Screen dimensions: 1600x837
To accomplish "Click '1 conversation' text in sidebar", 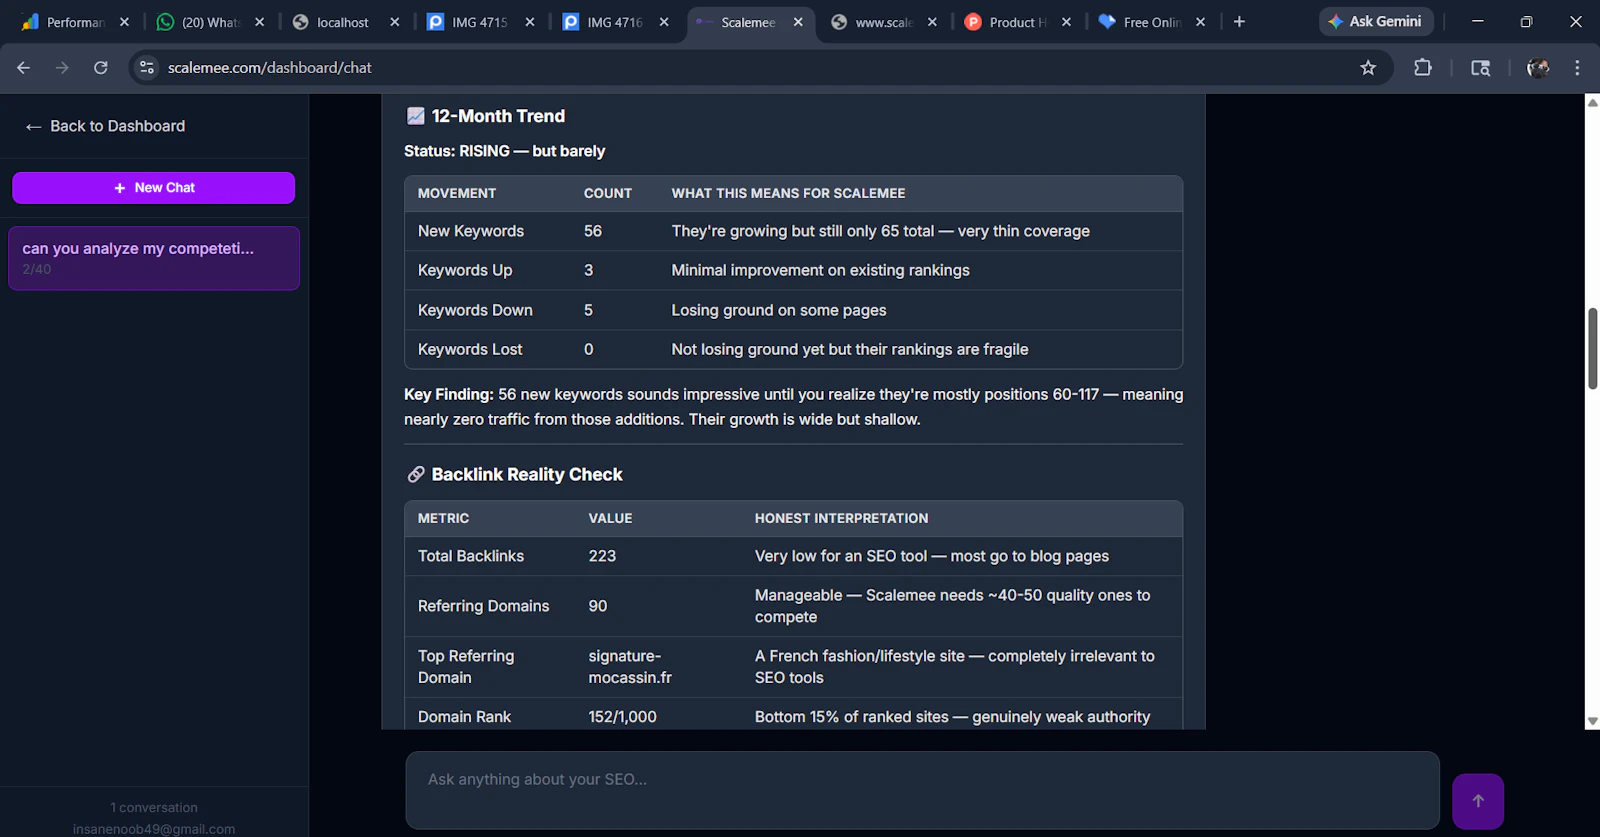I will point(154,807).
